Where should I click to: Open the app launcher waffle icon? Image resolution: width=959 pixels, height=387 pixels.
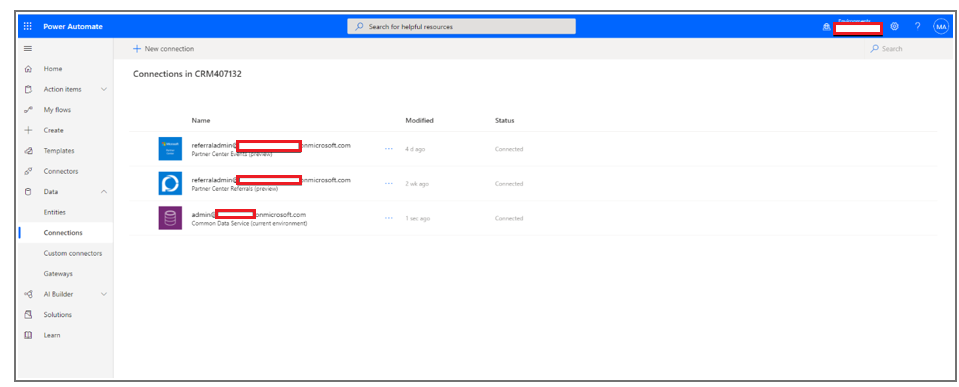pyautogui.click(x=28, y=26)
